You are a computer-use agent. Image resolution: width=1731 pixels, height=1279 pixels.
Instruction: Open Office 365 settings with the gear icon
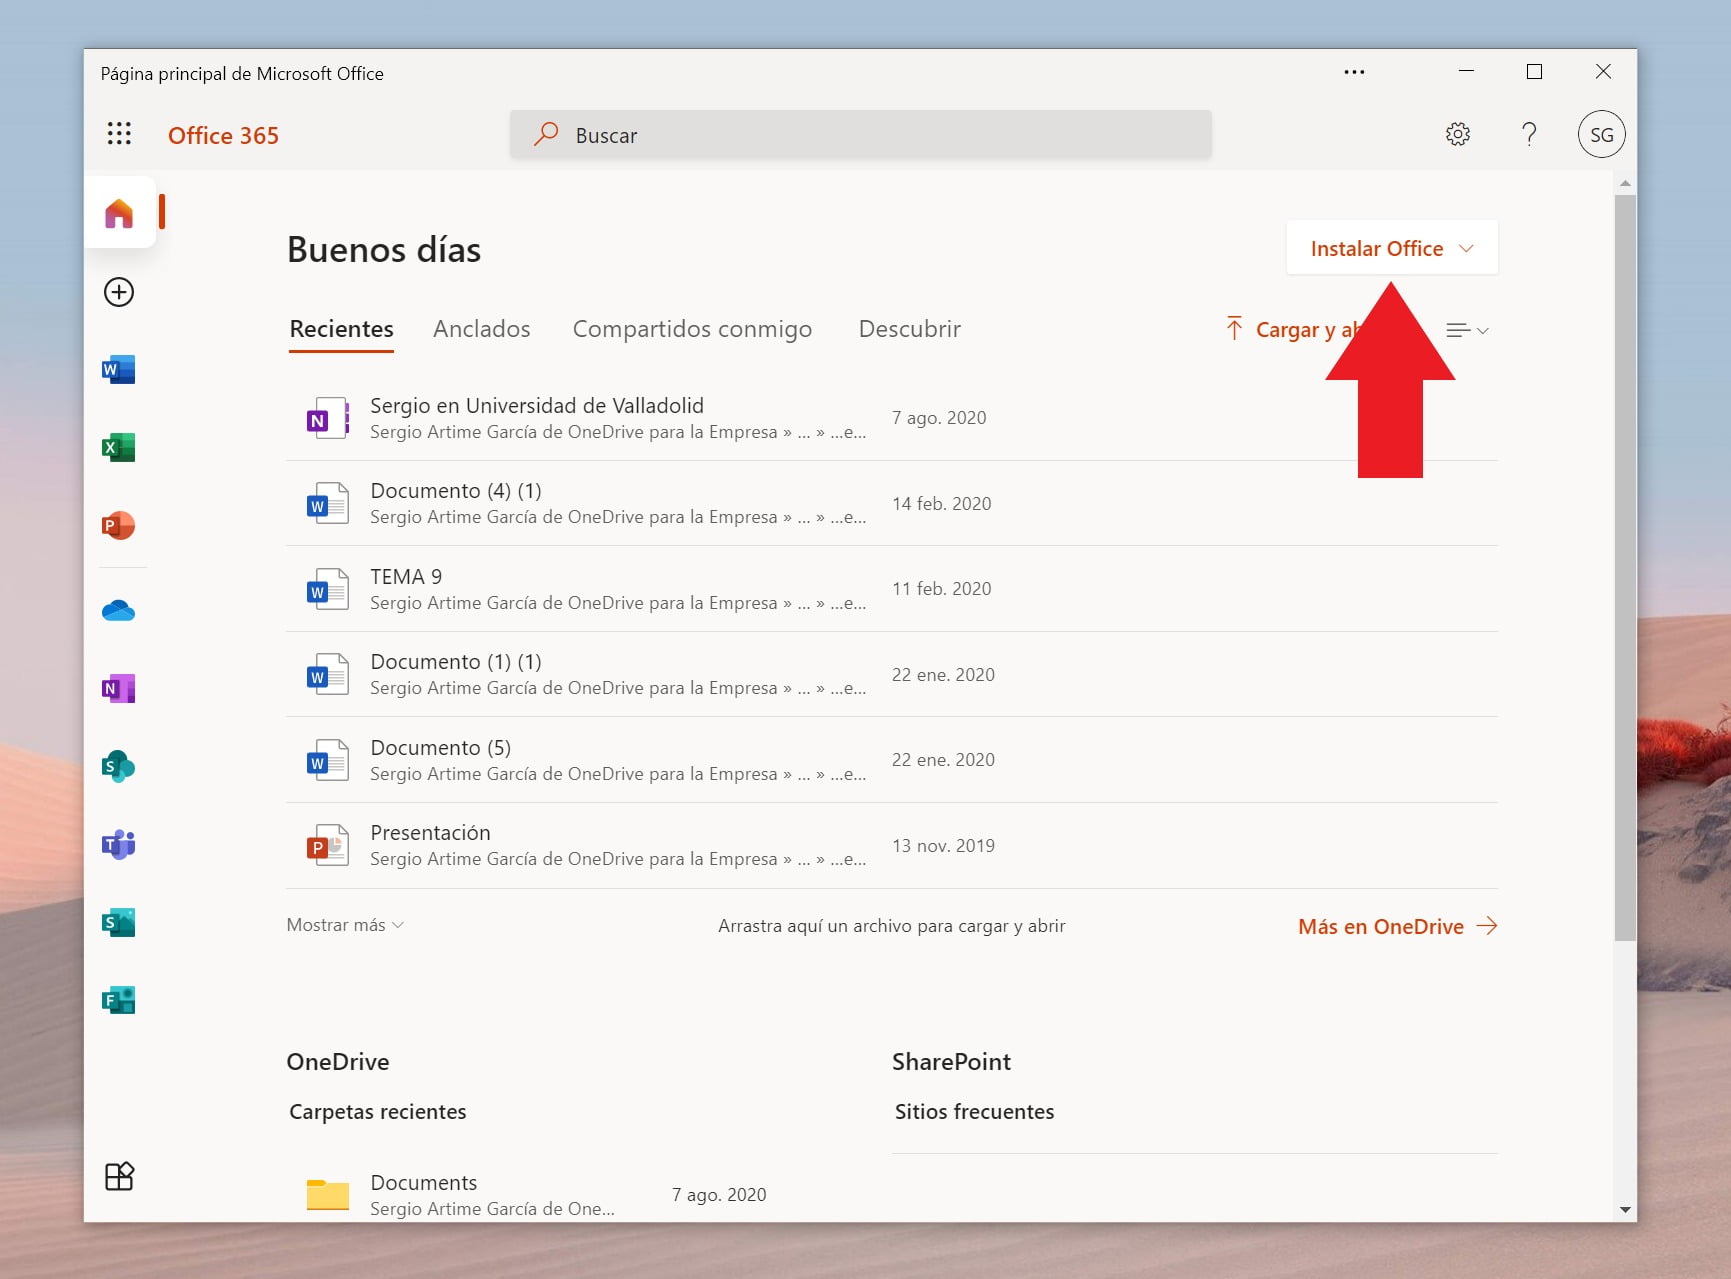tap(1458, 134)
